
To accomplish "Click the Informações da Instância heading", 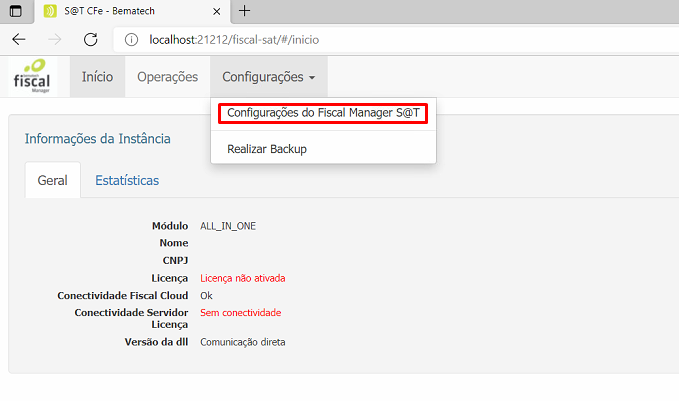I will tap(97, 139).
